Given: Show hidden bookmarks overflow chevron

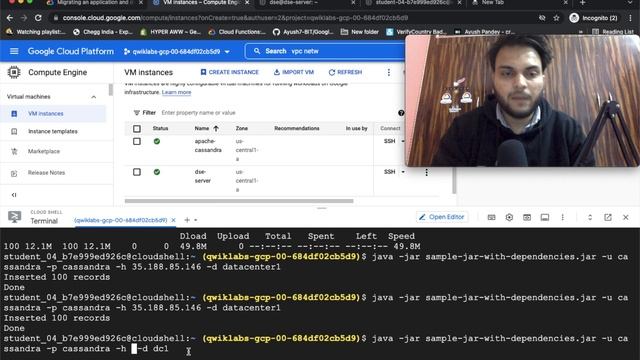Looking at the screenshot, I should [x=581, y=32].
